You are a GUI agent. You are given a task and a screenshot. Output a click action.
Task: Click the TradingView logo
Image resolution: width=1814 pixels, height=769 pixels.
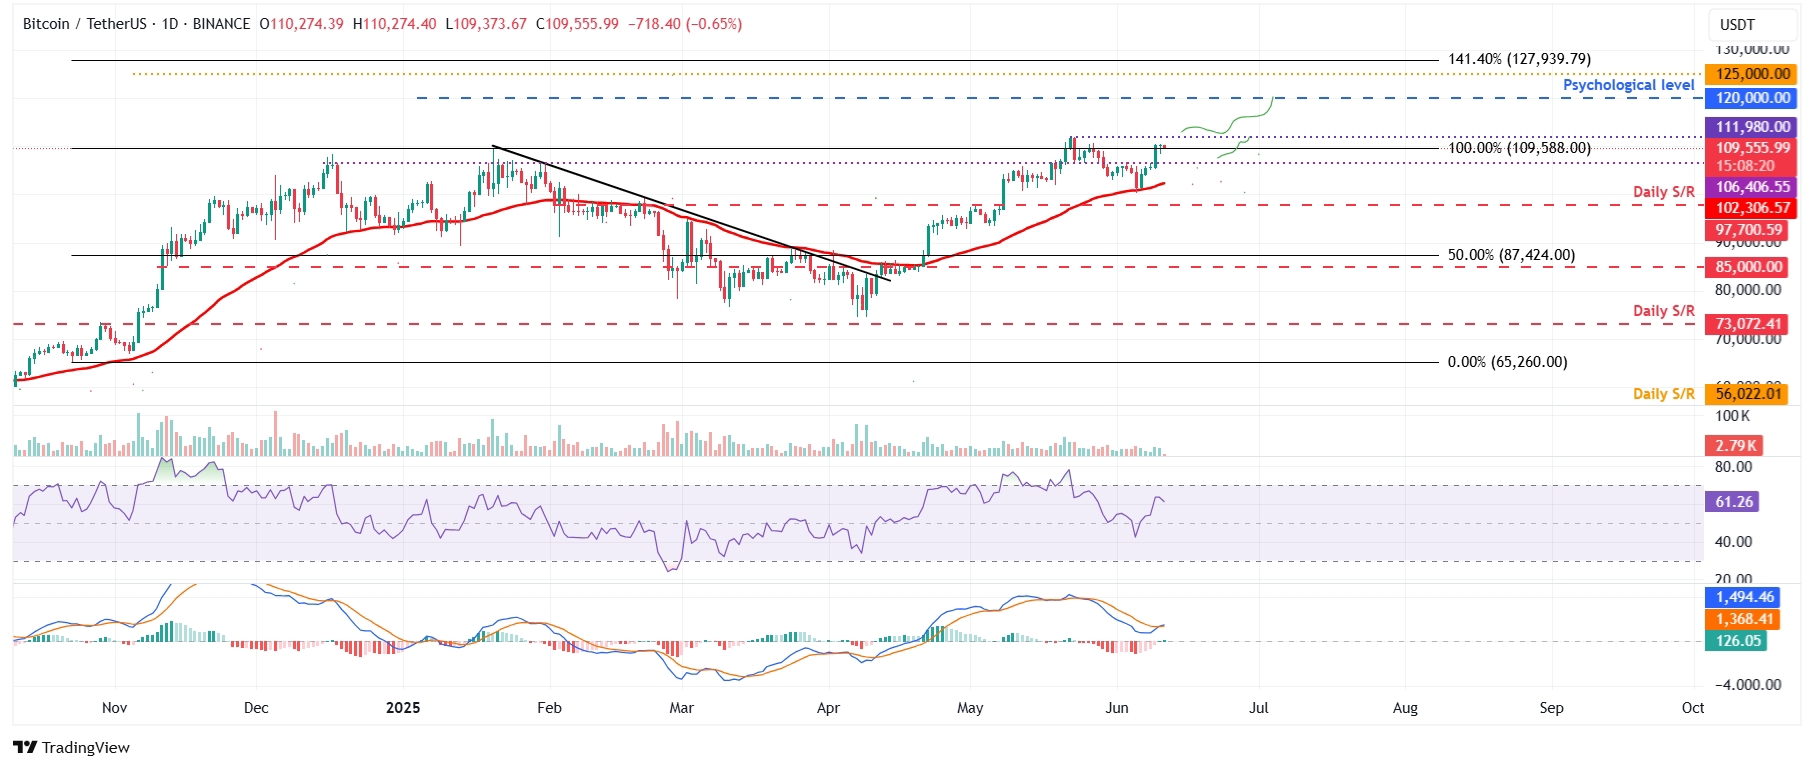(71, 748)
